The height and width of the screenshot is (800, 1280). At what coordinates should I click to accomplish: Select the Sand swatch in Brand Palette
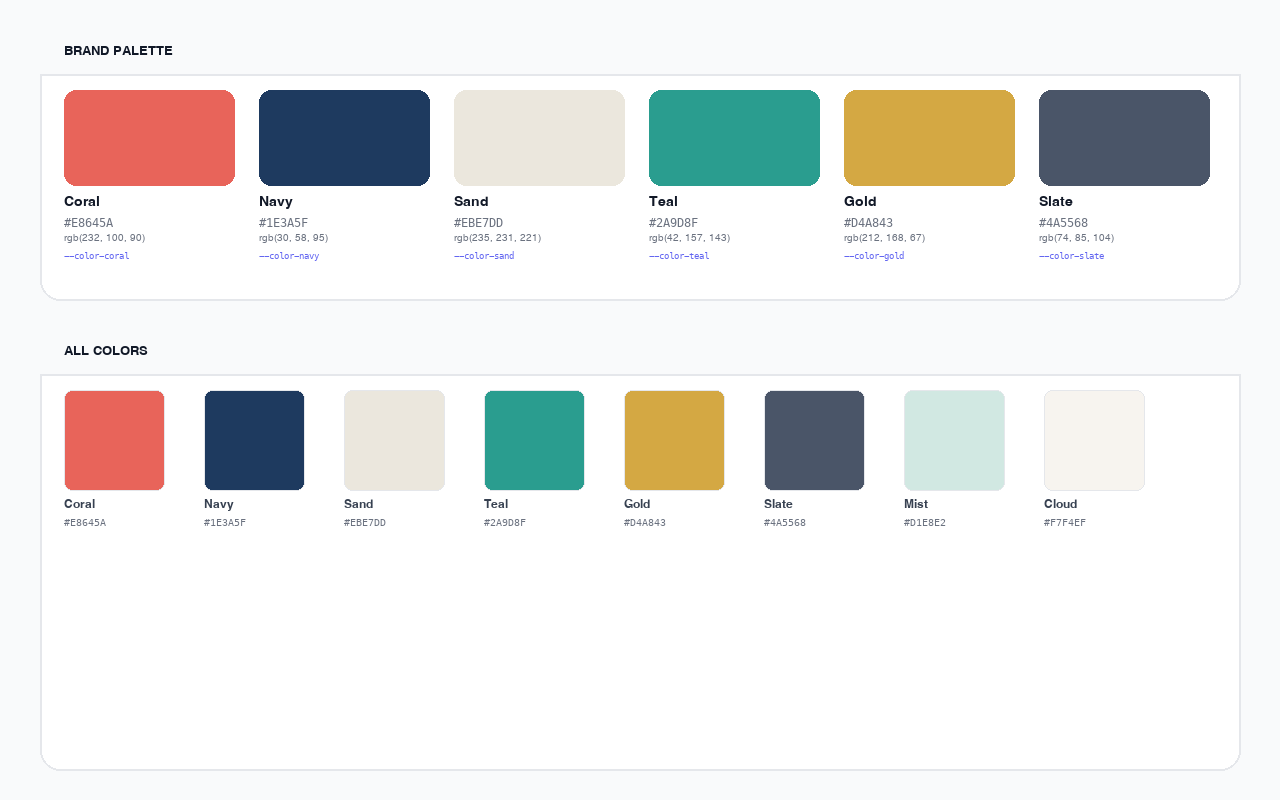539,137
